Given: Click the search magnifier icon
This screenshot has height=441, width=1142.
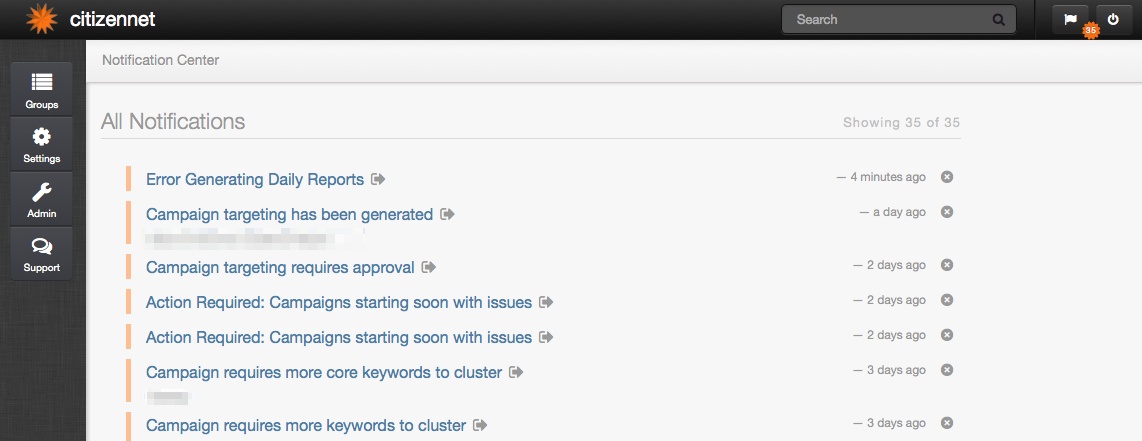Looking at the screenshot, I should [x=999, y=20].
